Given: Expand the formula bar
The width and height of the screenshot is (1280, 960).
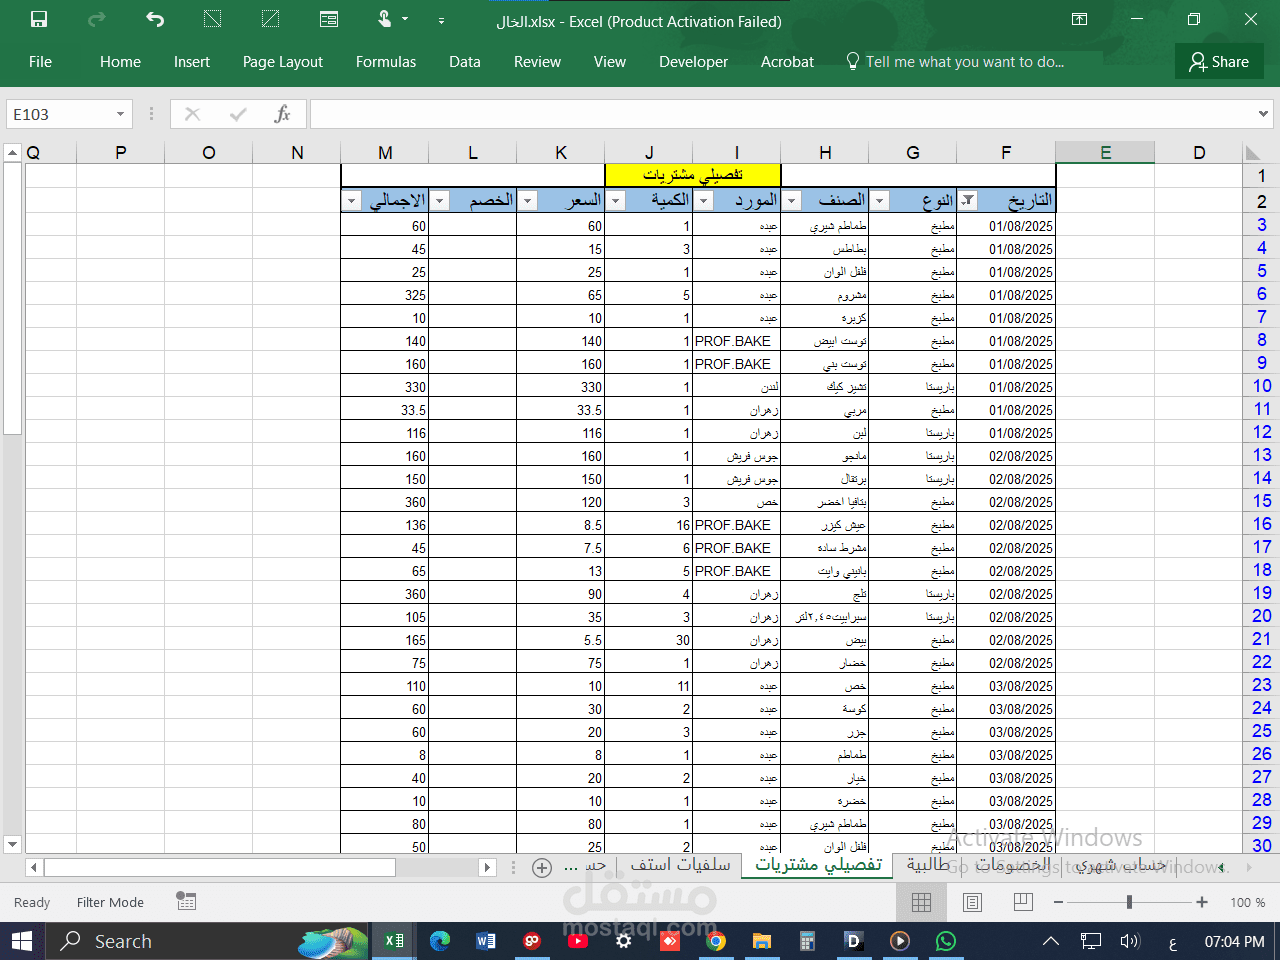Looking at the screenshot, I should point(1264,114).
